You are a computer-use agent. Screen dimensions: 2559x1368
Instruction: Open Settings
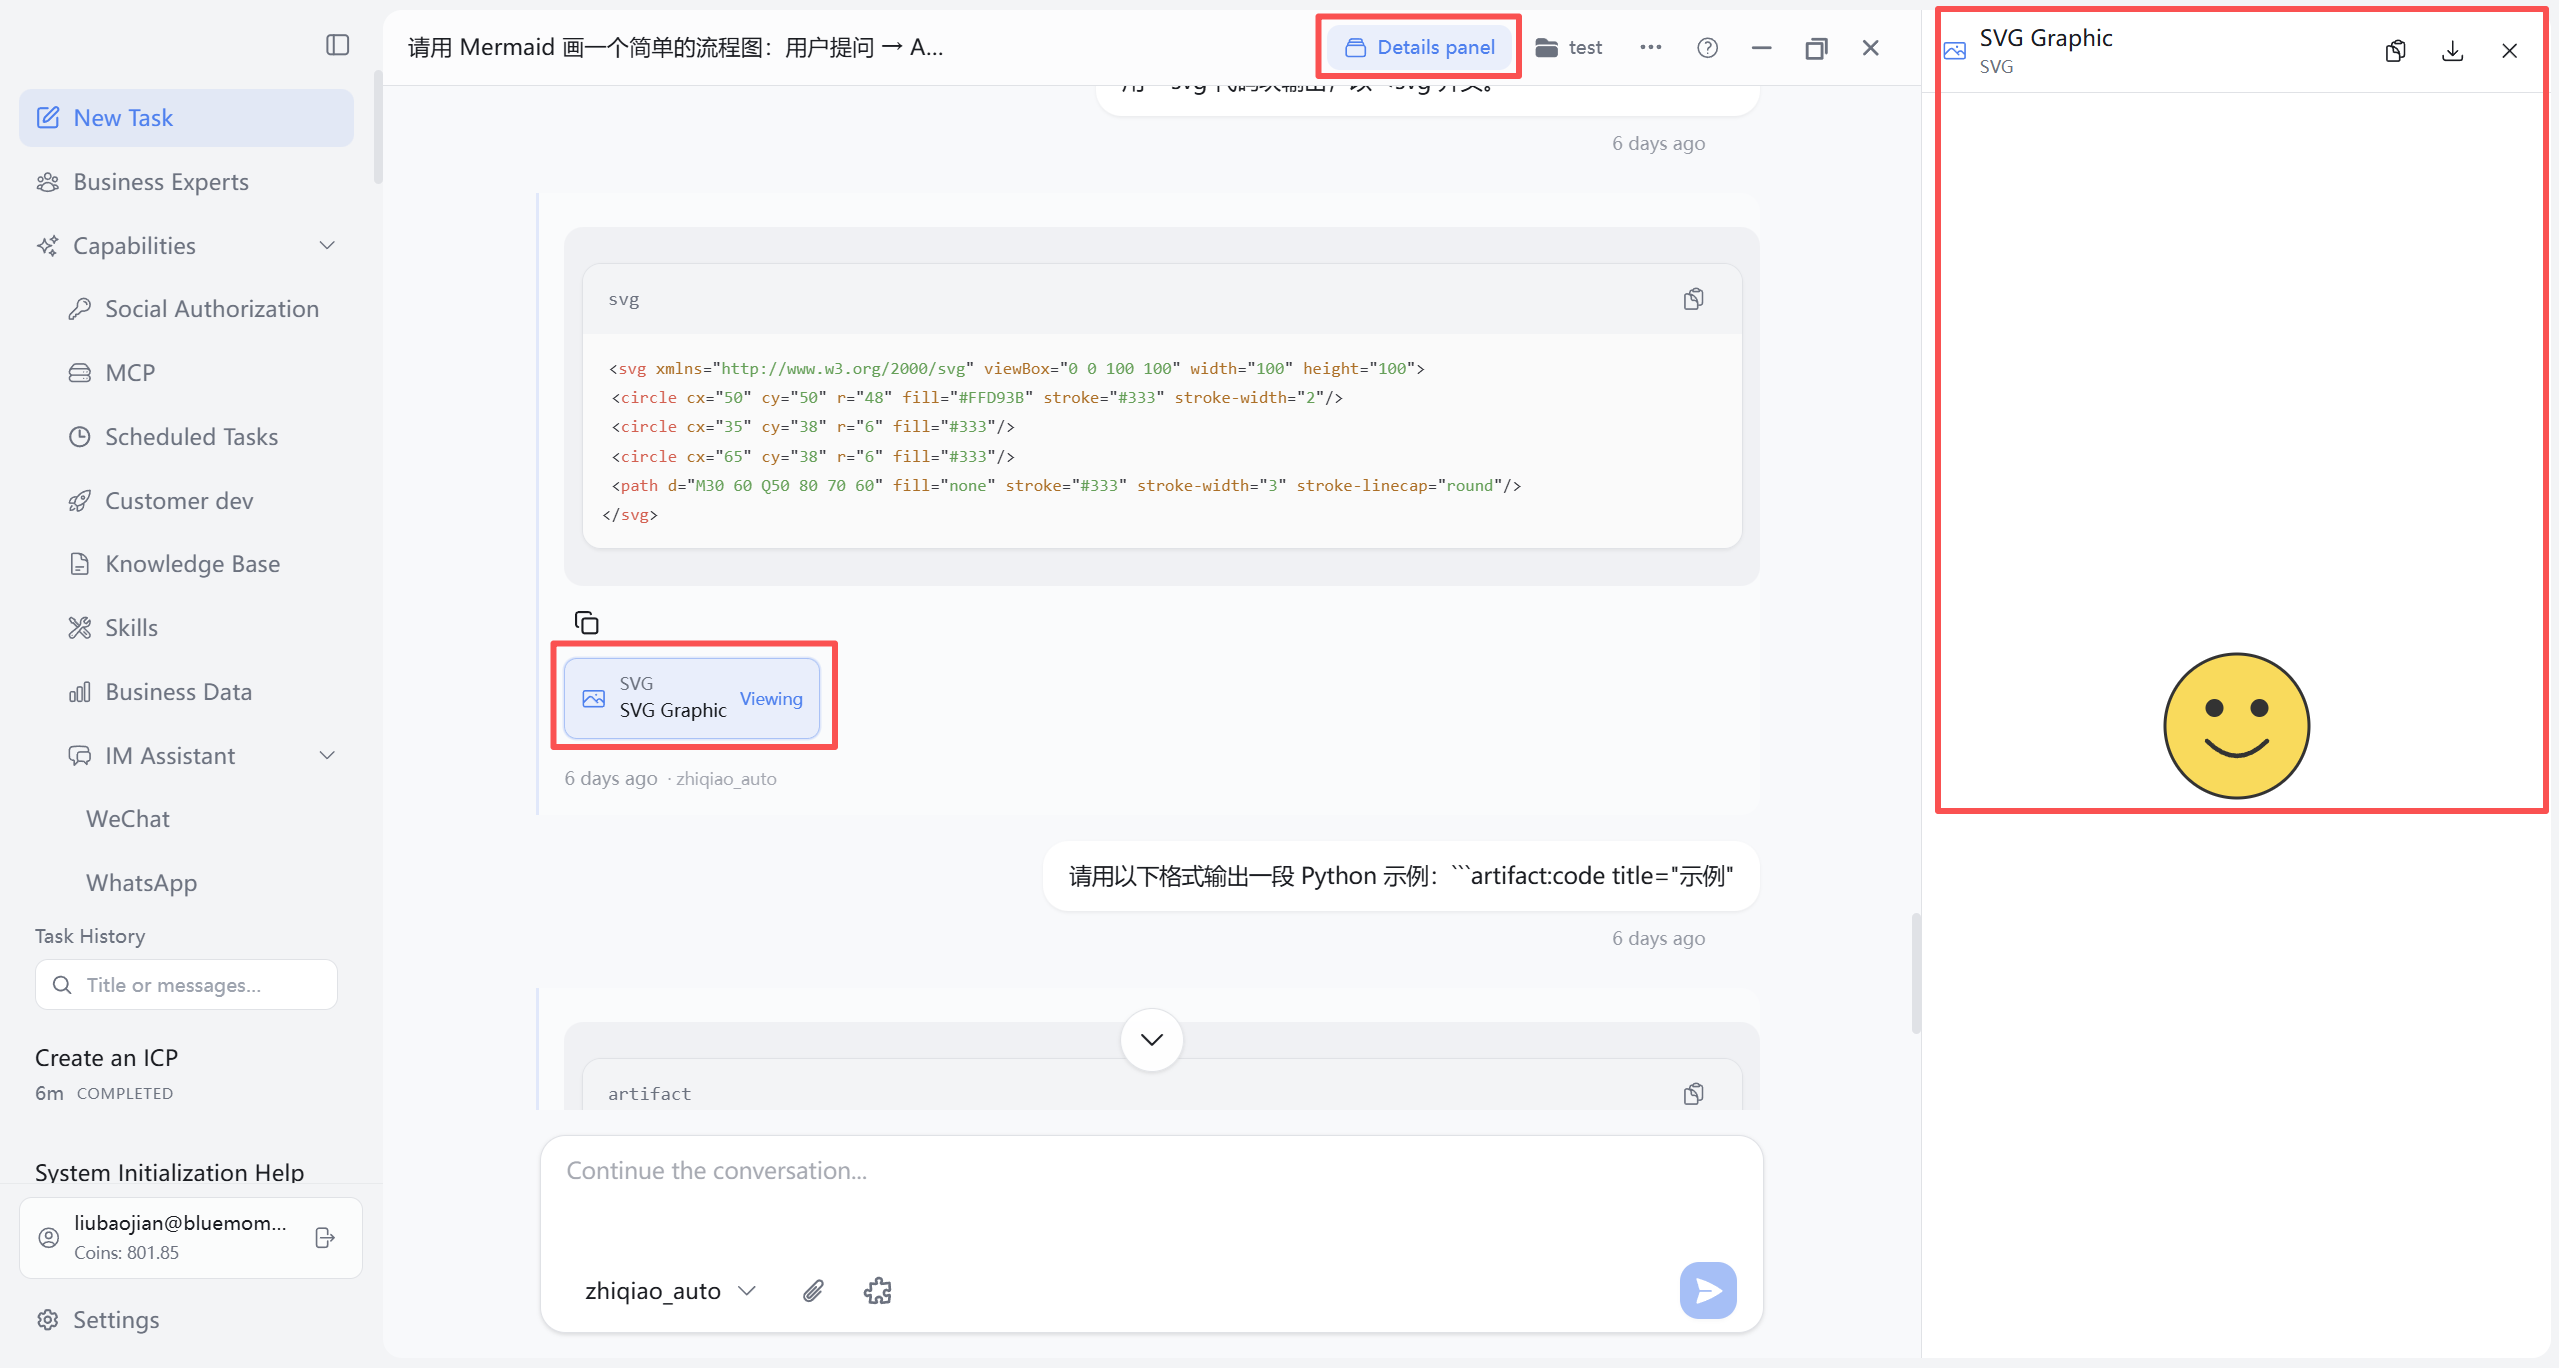click(98, 1320)
